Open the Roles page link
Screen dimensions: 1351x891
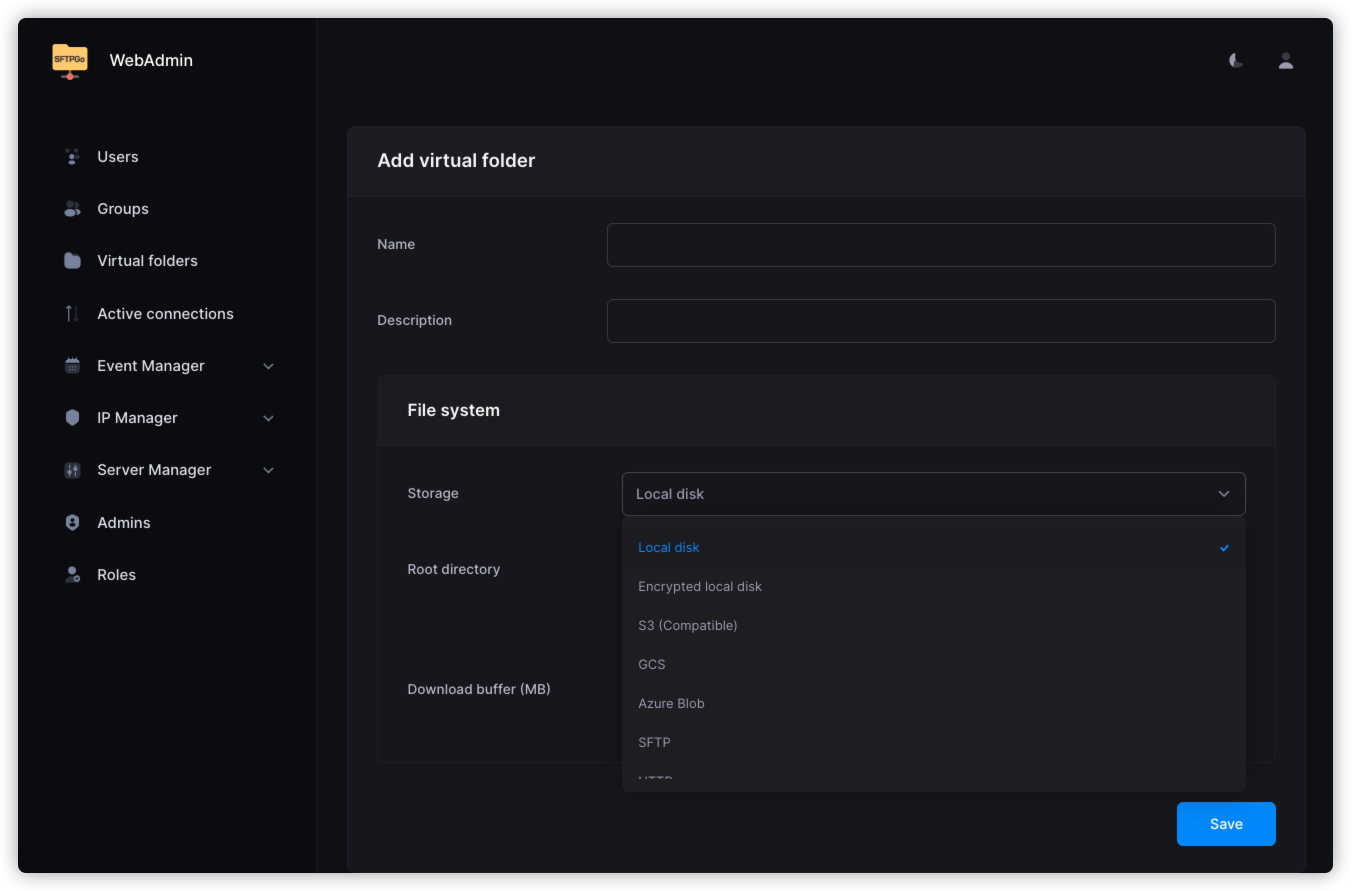pyautogui.click(x=116, y=575)
